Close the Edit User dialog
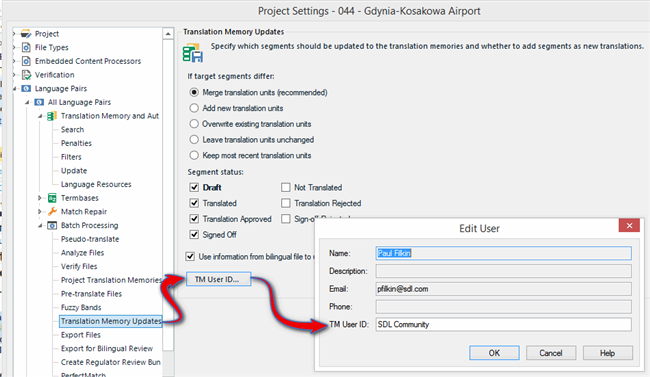The image size is (650, 377). (629, 226)
